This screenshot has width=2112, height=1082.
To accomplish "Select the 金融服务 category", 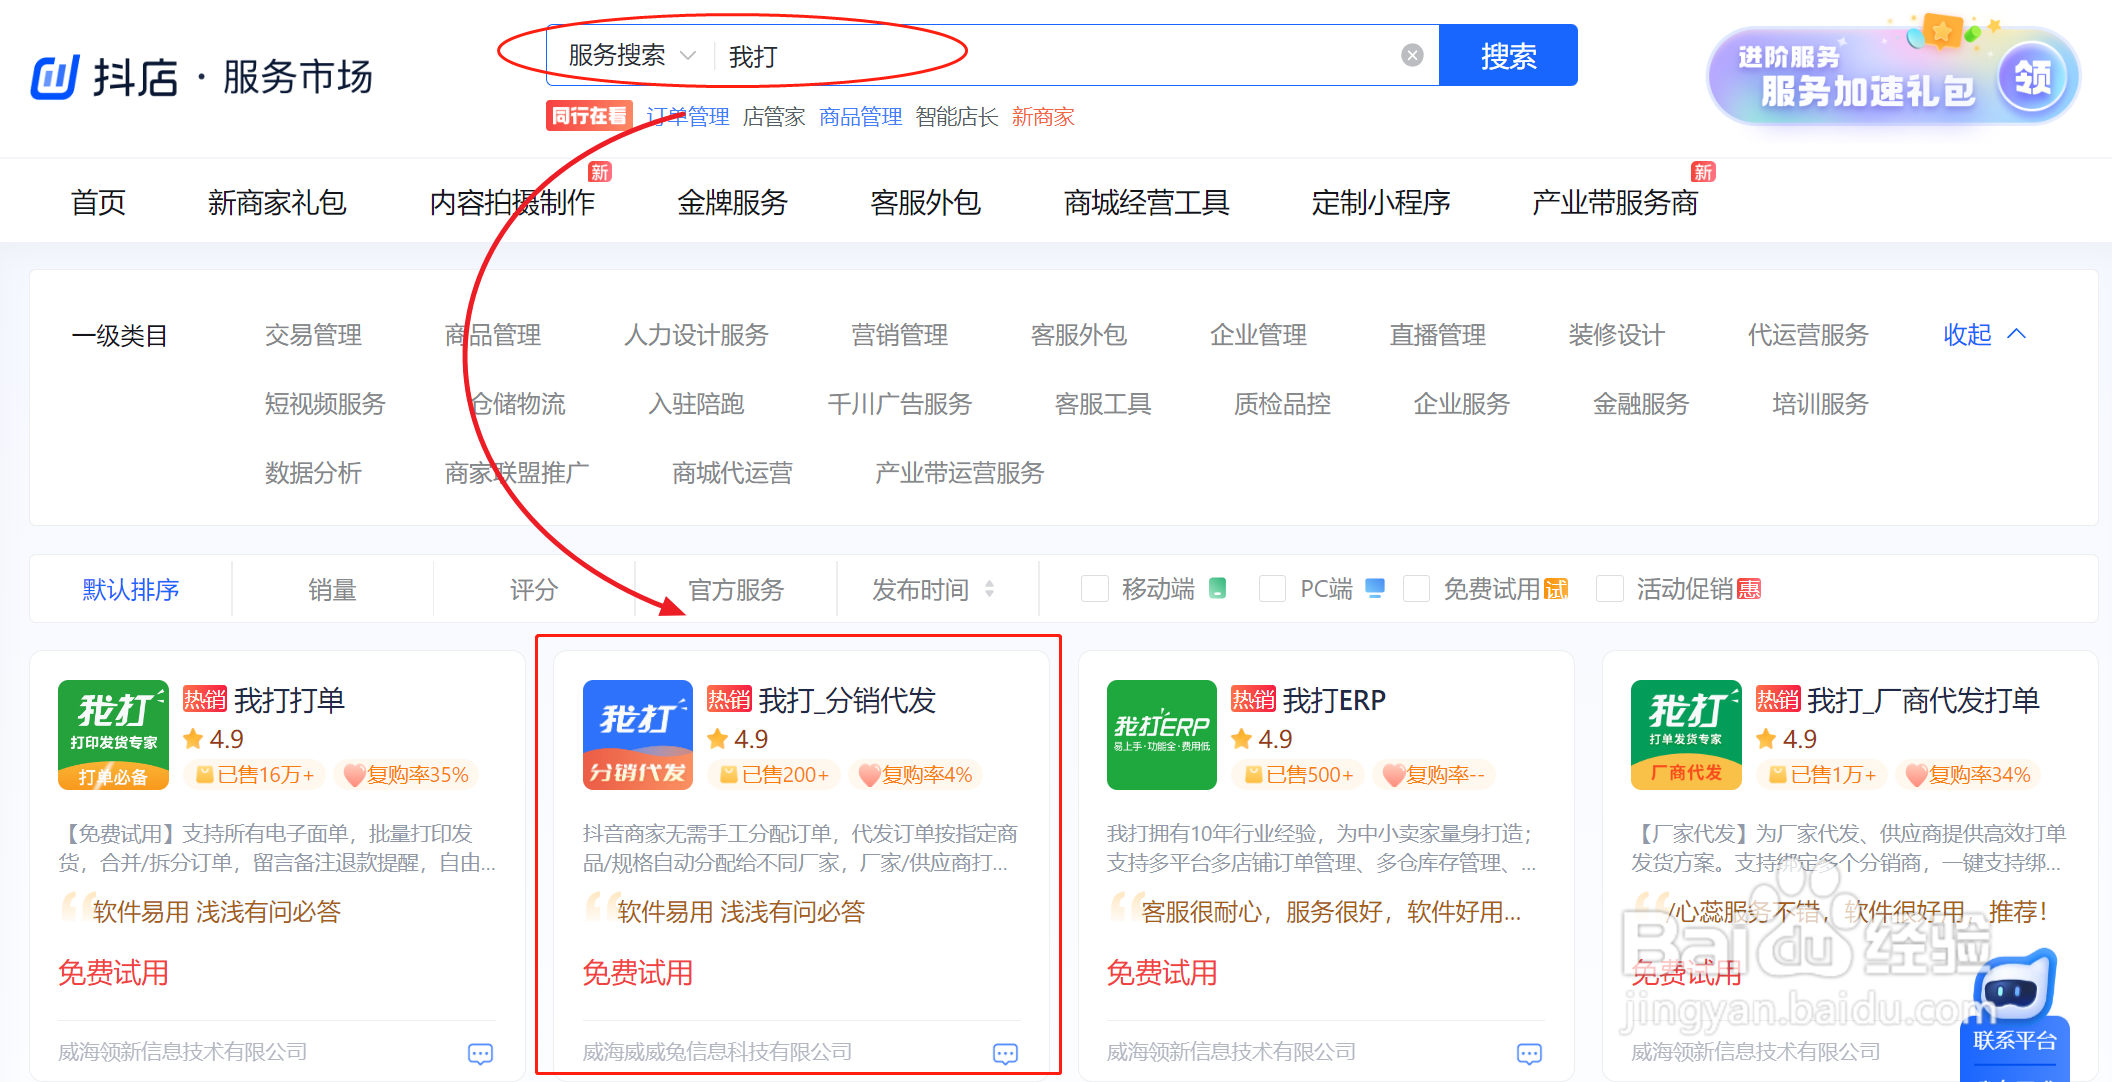I will 1641,404.
